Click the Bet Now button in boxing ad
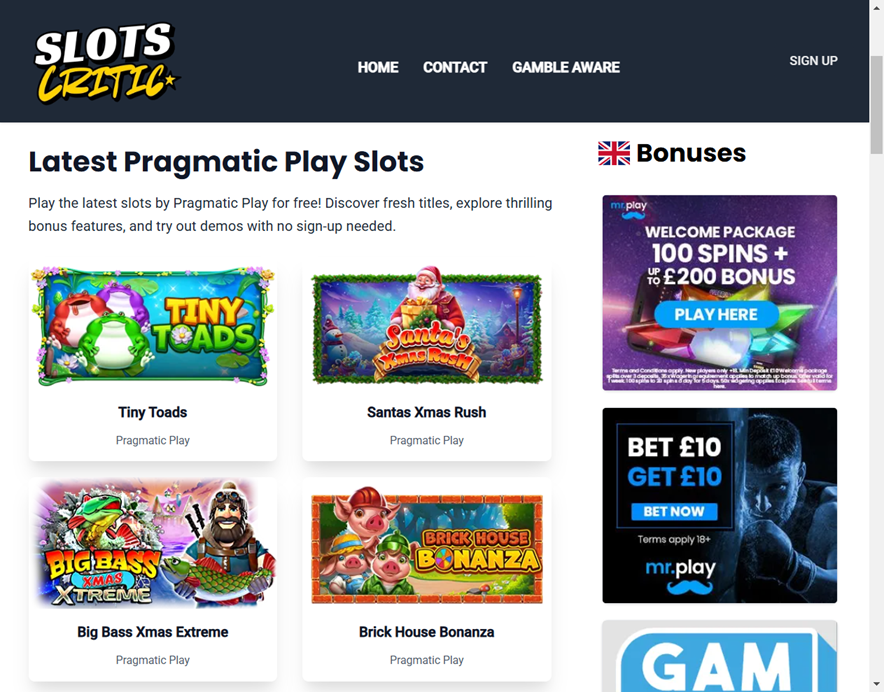Viewport: 884px width, 692px height. (x=674, y=512)
